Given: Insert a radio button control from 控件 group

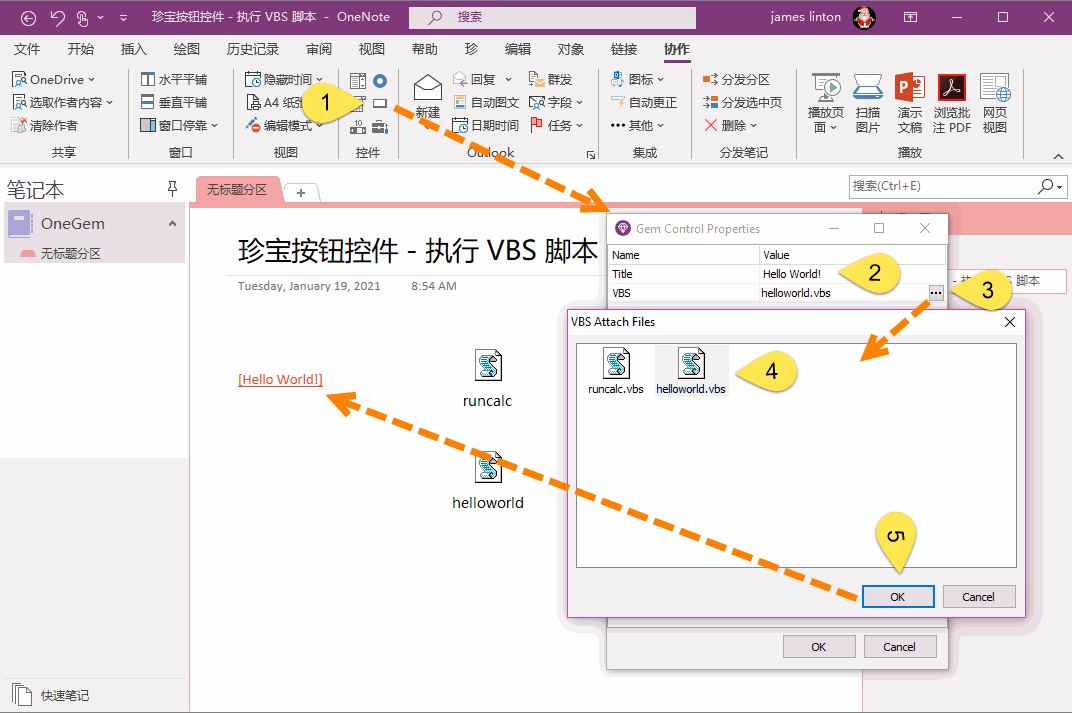Looking at the screenshot, I should 380,81.
